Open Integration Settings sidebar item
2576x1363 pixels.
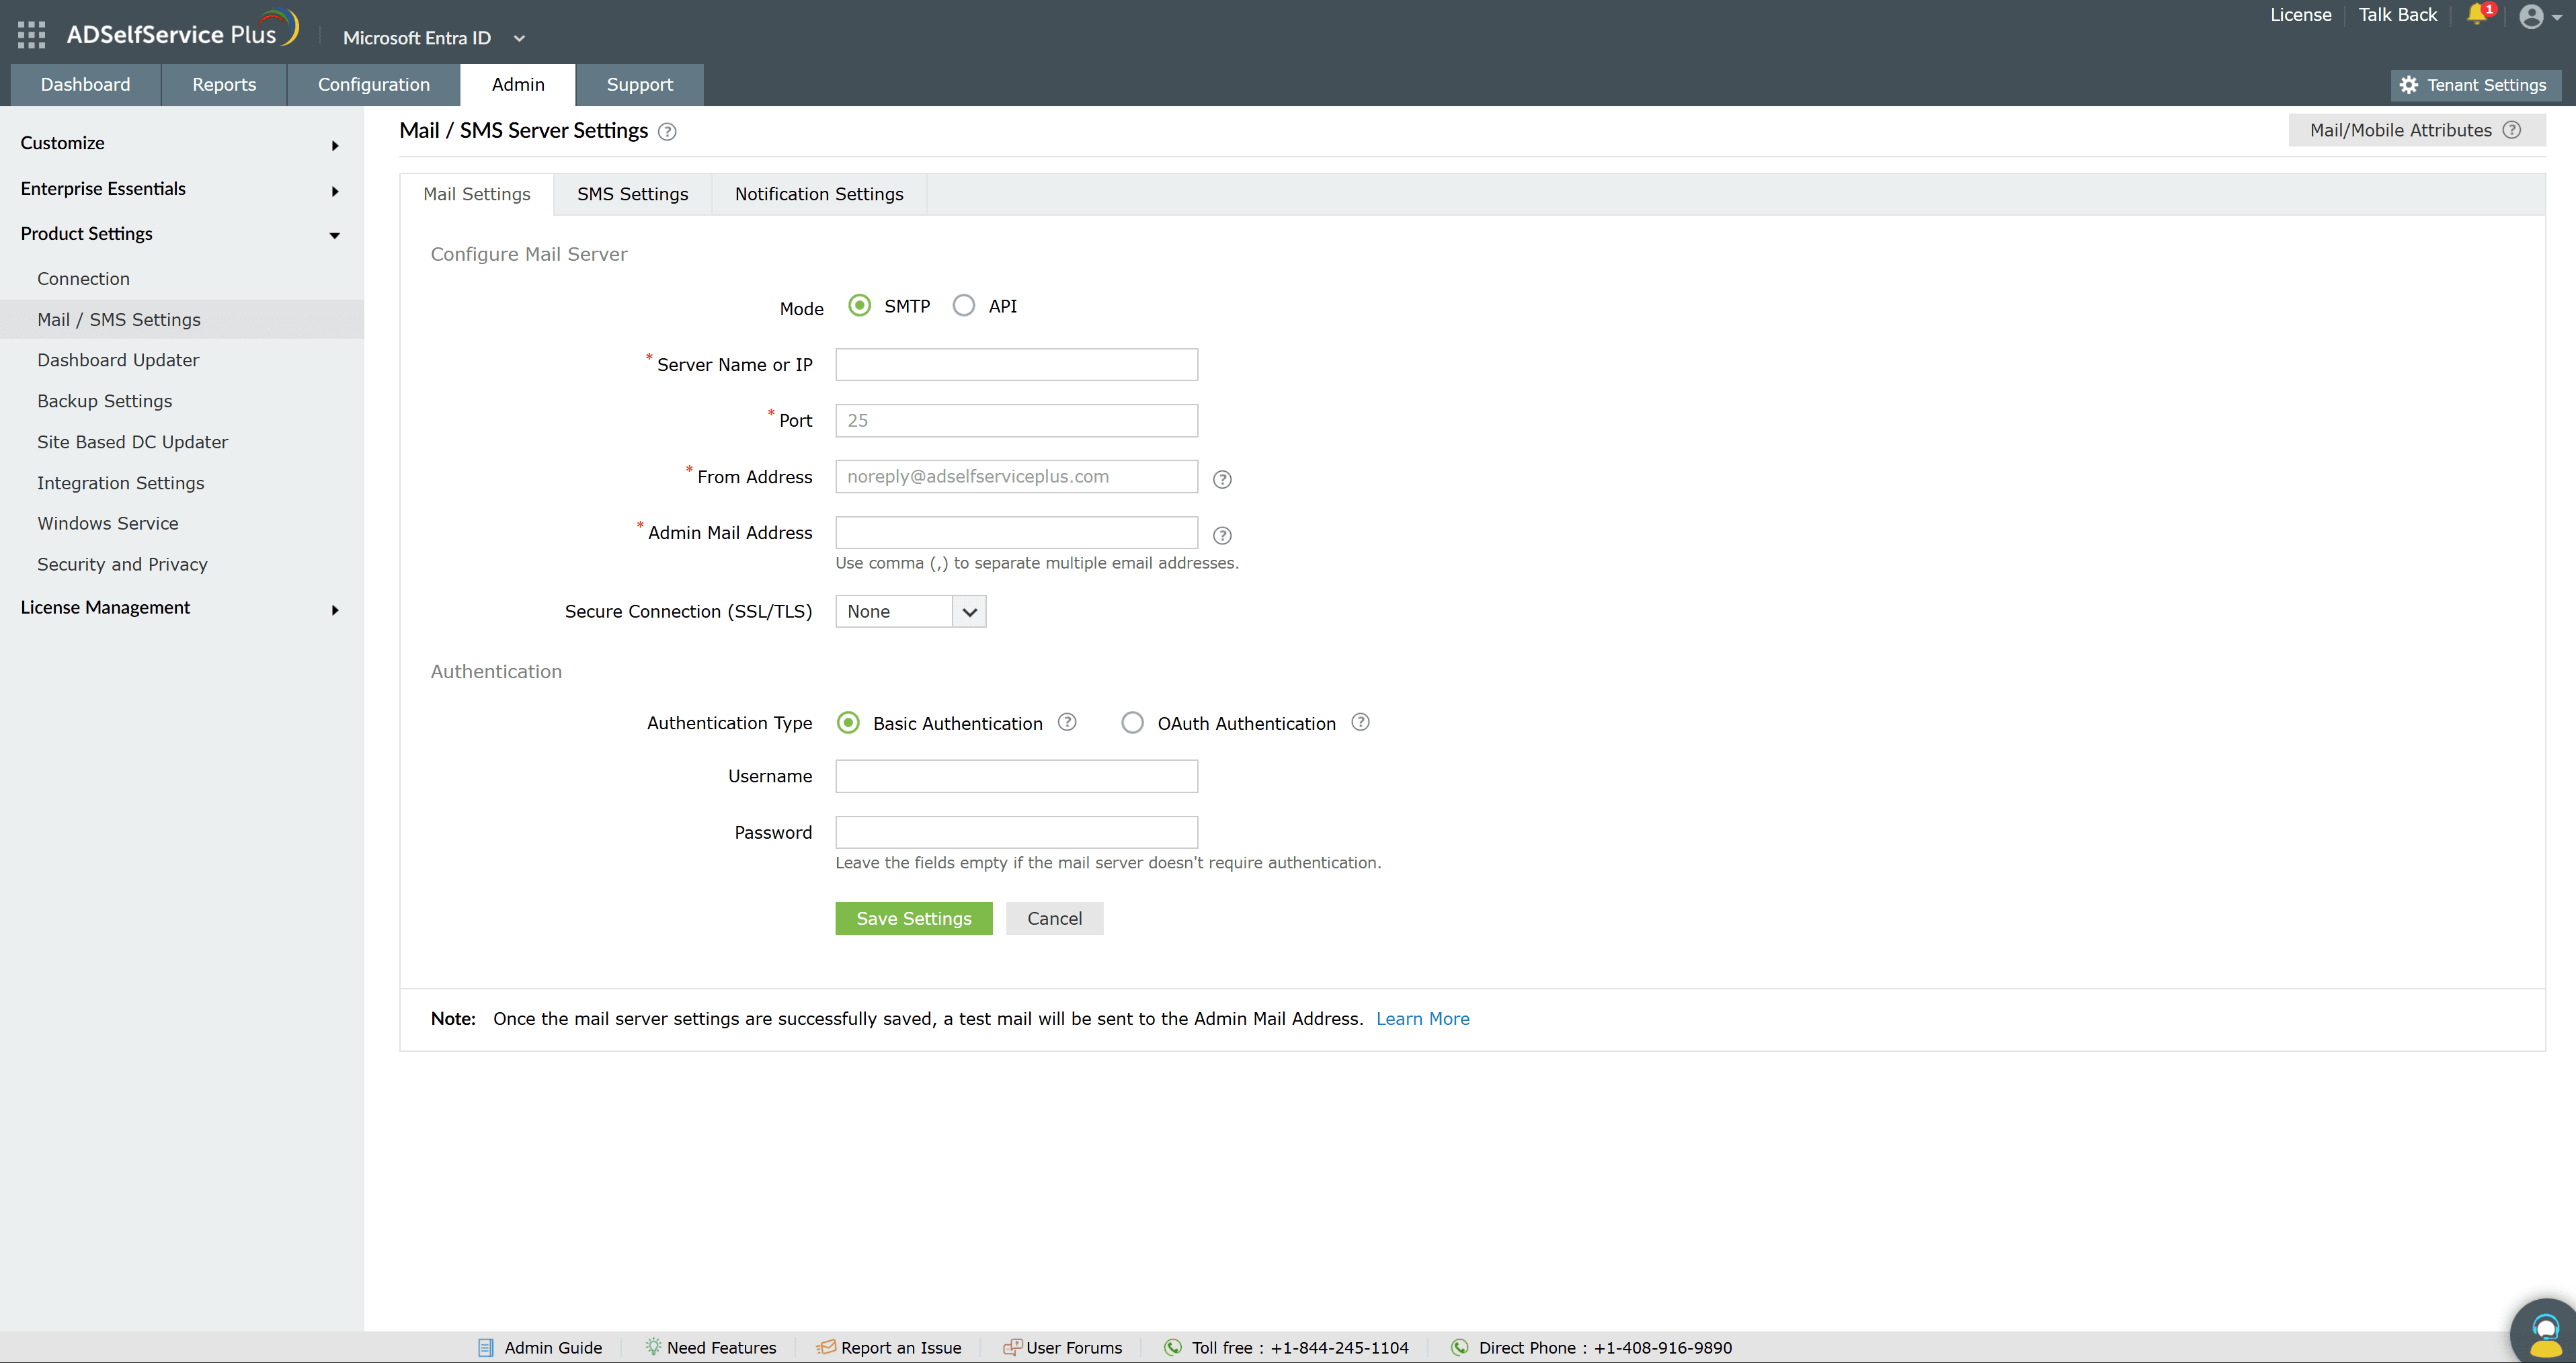[x=182, y=483]
